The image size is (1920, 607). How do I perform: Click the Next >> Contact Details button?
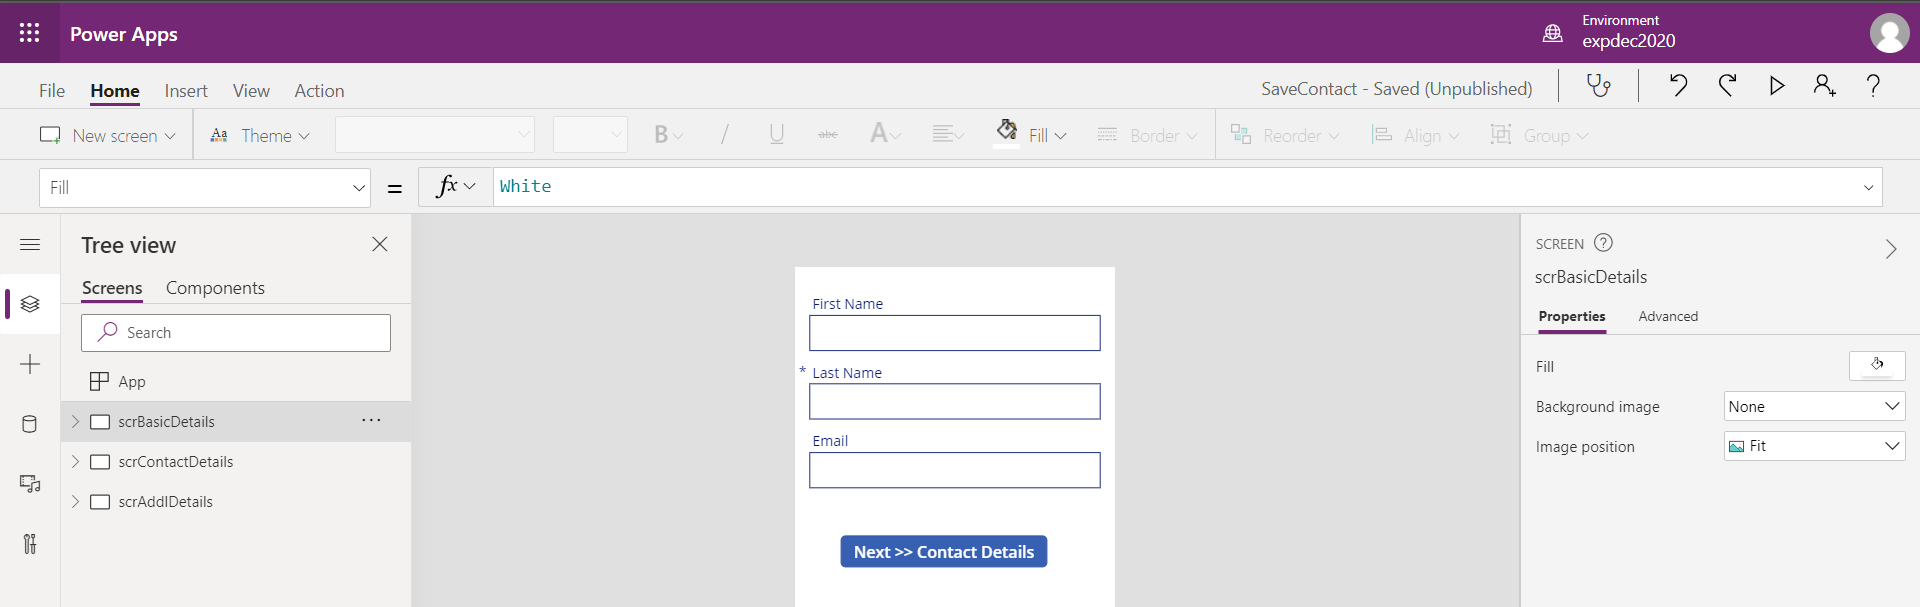coord(944,552)
